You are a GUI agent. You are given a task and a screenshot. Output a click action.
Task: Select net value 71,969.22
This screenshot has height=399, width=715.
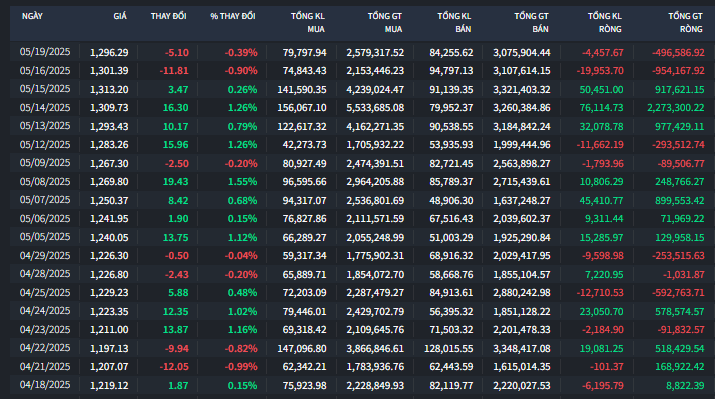pyautogui.click(x=682, y=218)
